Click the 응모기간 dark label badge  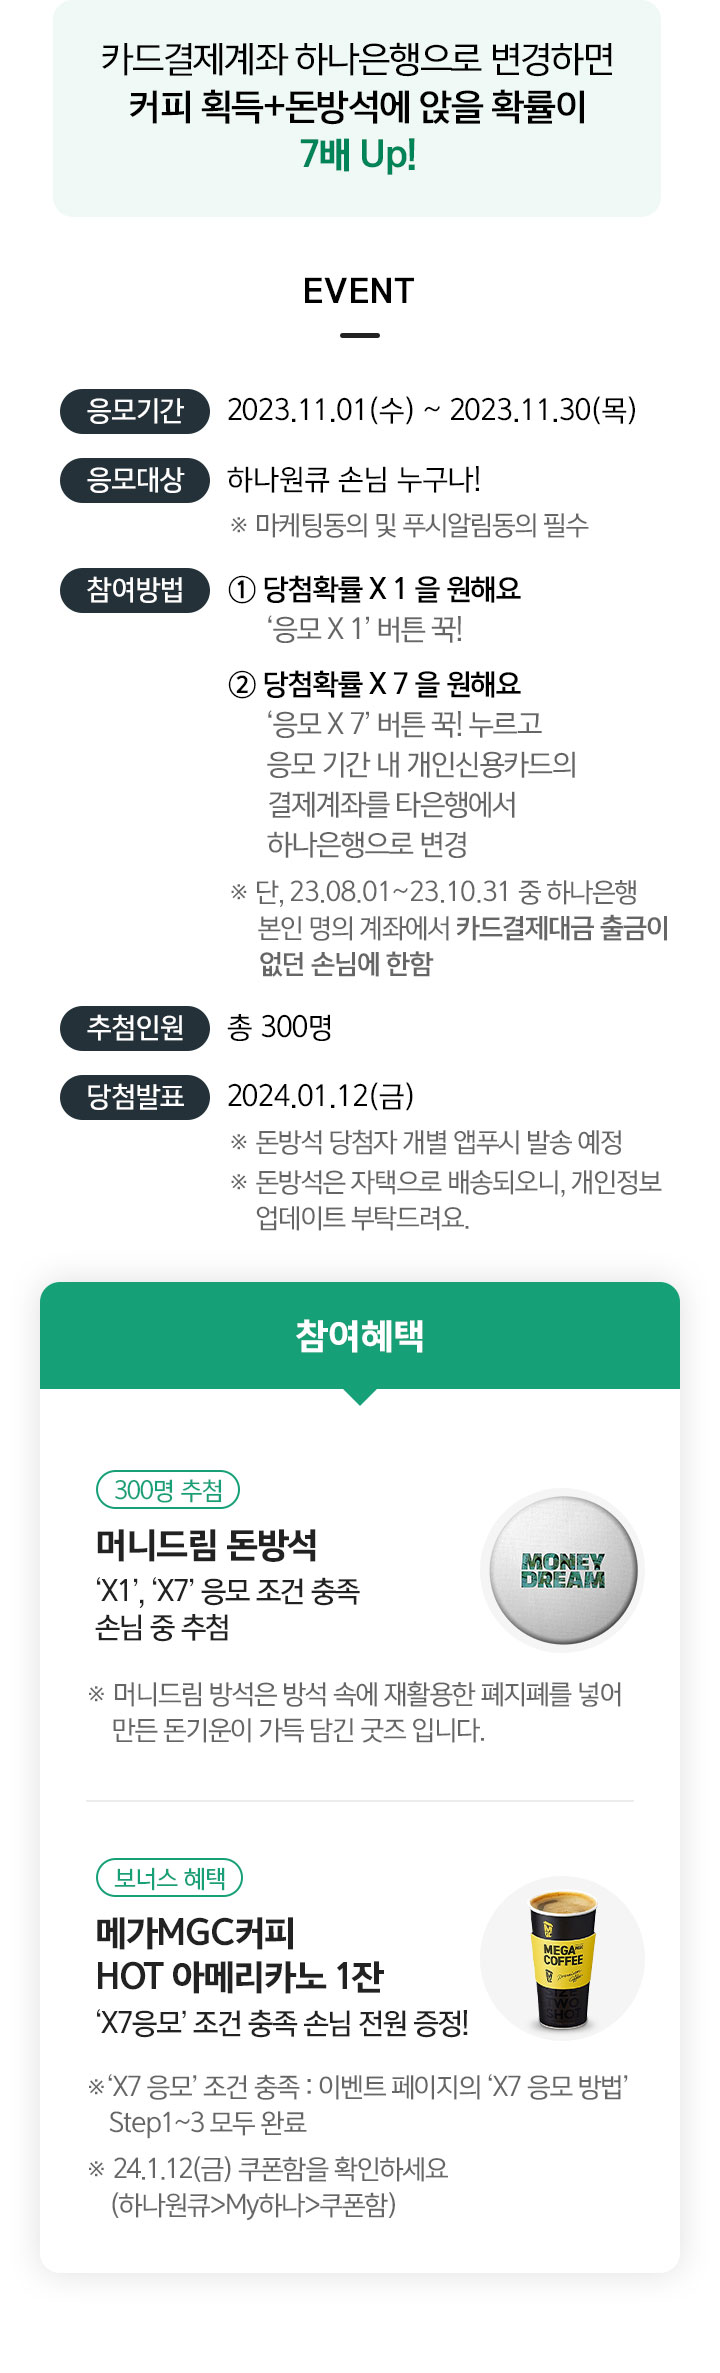point(135,411)
